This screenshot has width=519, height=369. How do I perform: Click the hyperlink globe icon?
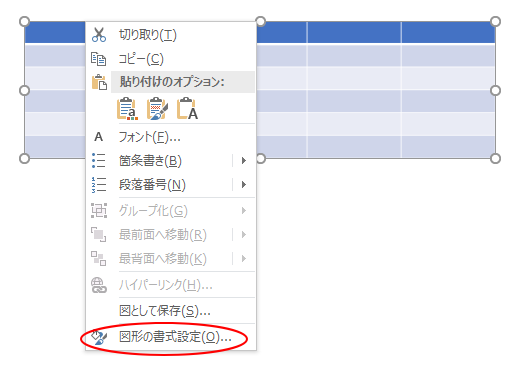tap(99, 285)
